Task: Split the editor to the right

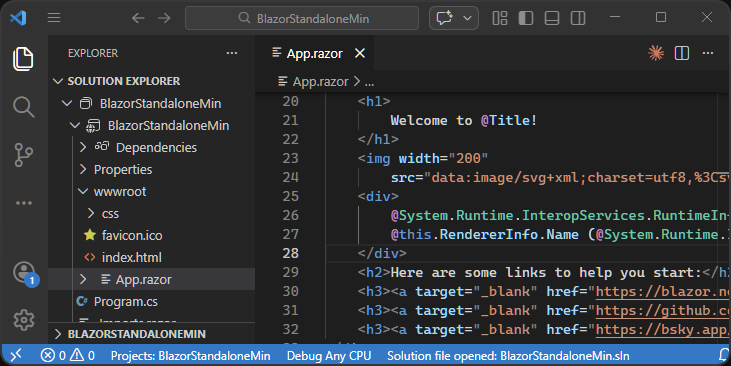Action: pyautogui.click(x=682, y=53)
